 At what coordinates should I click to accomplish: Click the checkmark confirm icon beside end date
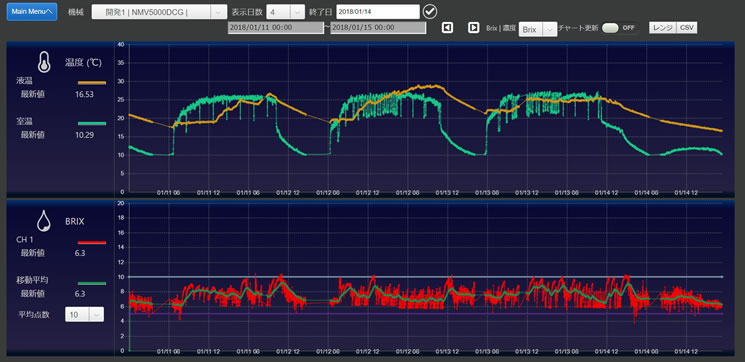point(430,11)
